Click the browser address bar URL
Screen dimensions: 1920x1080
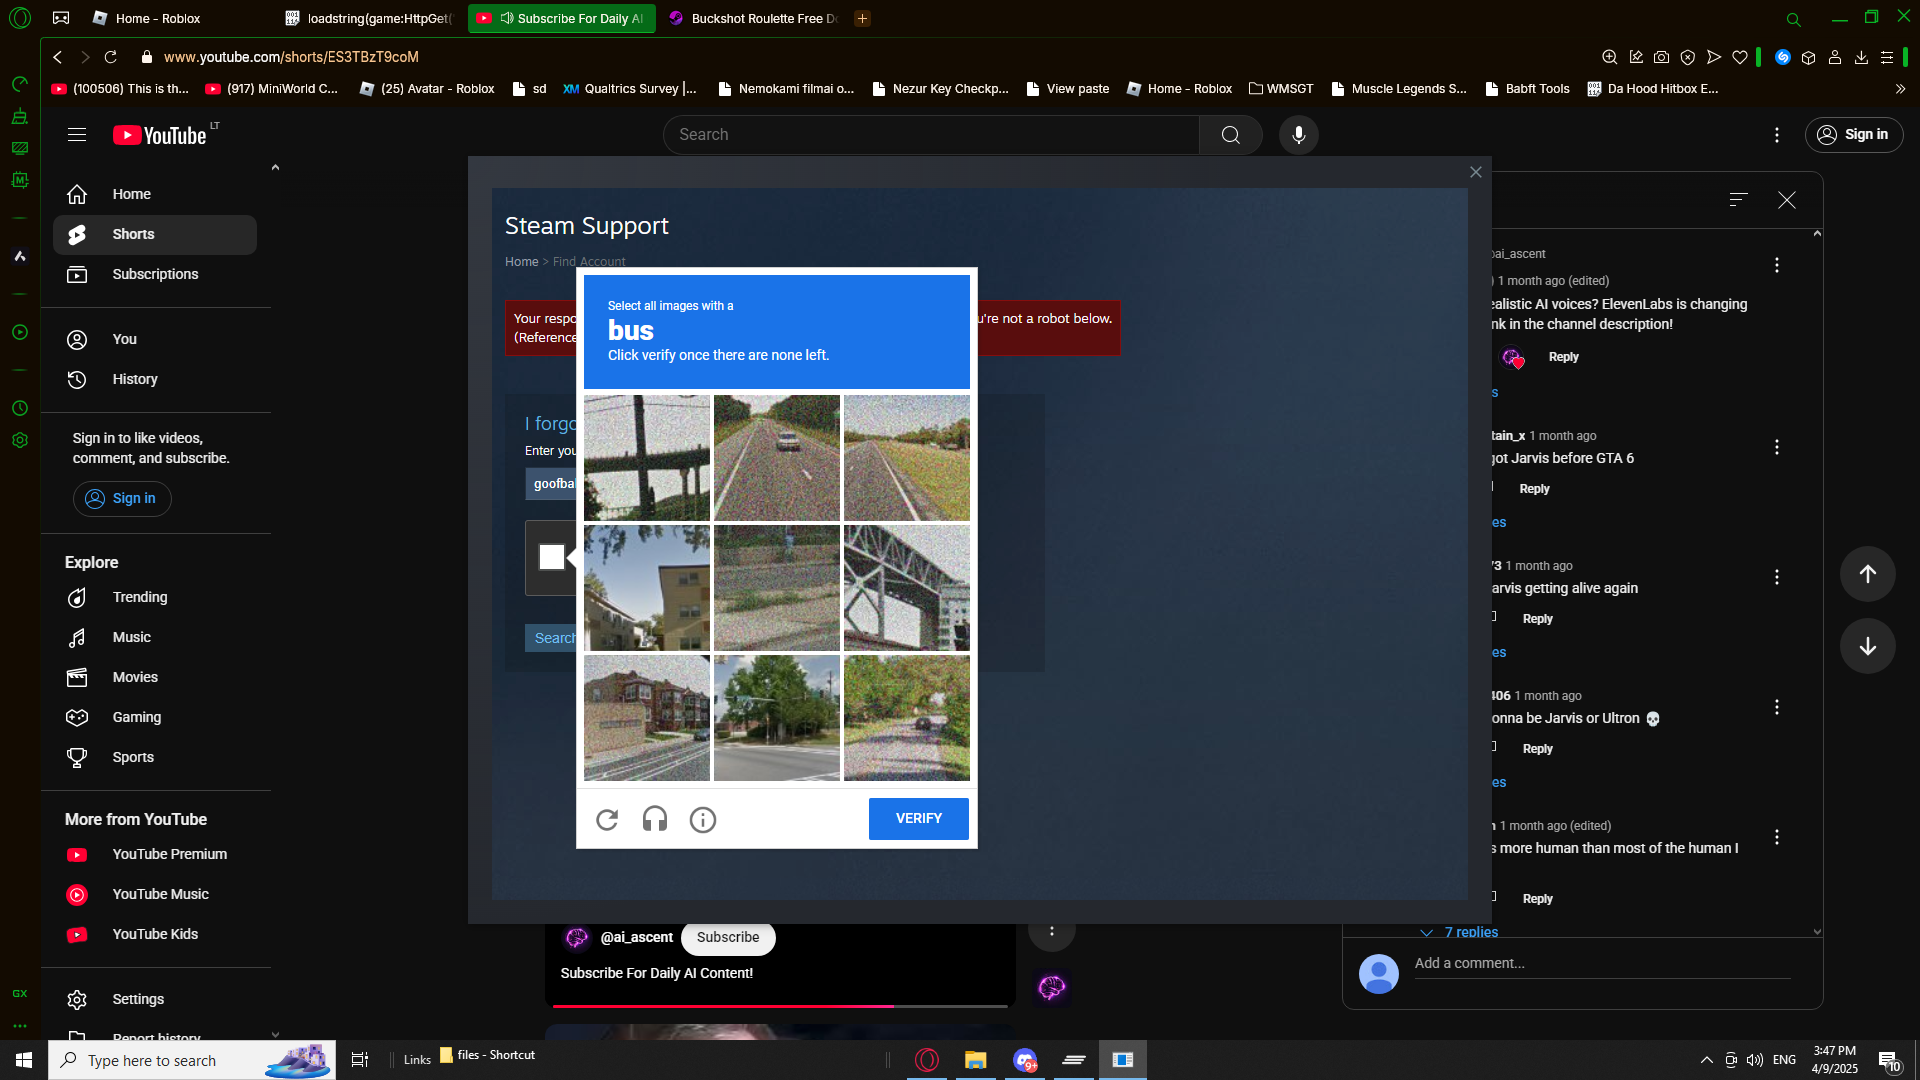point(291,57)
